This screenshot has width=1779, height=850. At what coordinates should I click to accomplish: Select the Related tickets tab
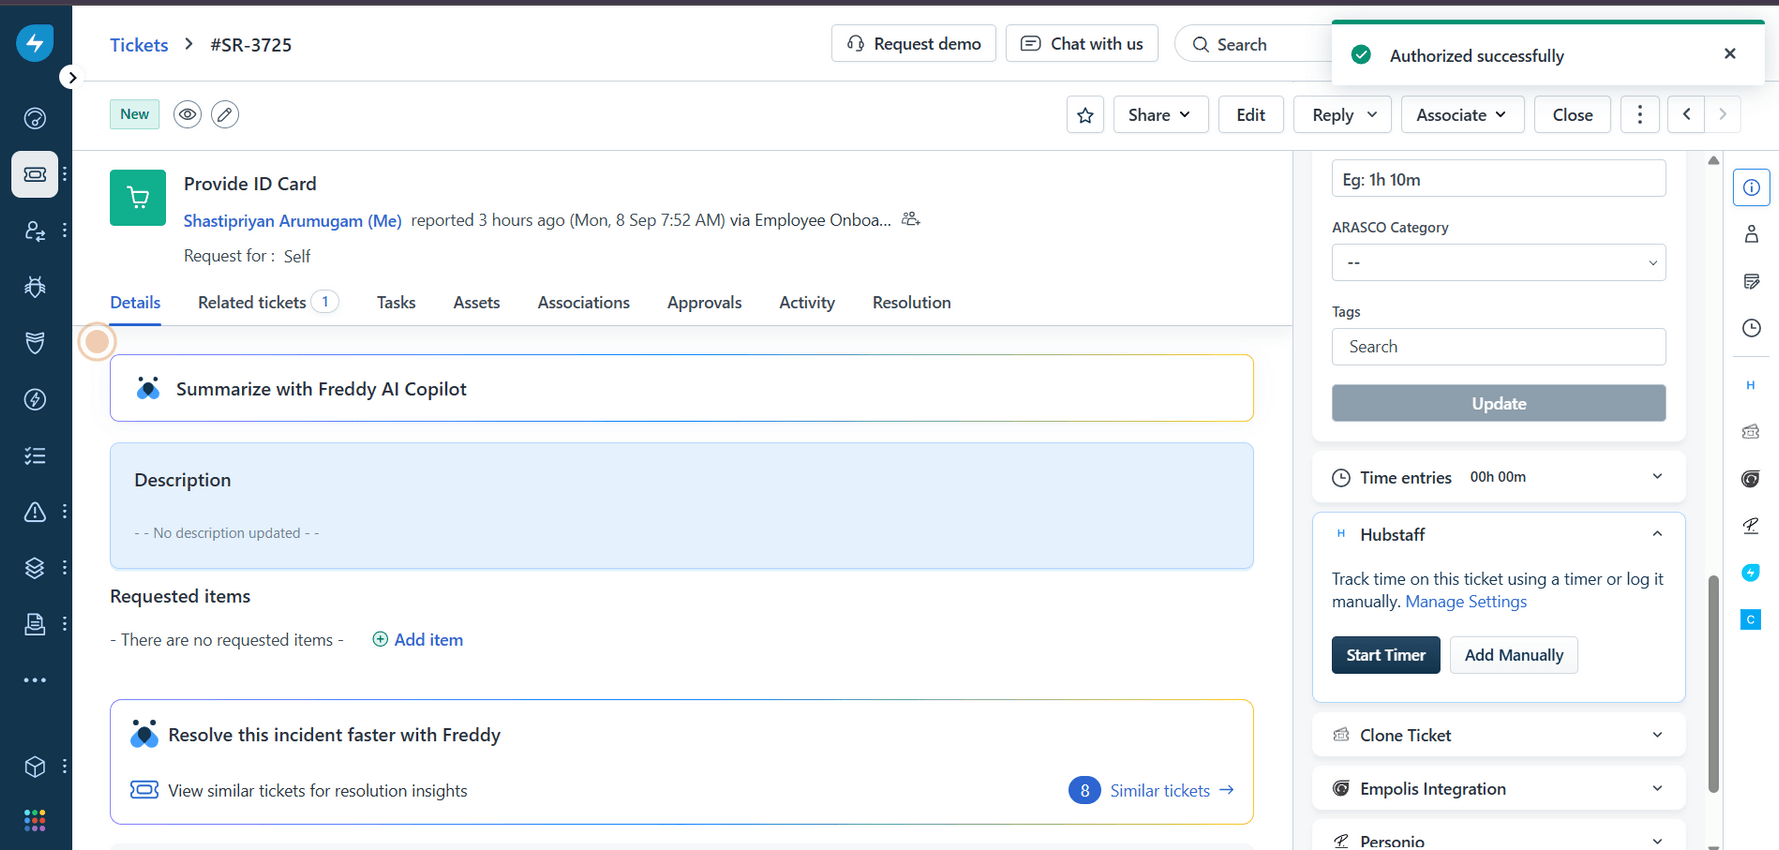[268, 302]
